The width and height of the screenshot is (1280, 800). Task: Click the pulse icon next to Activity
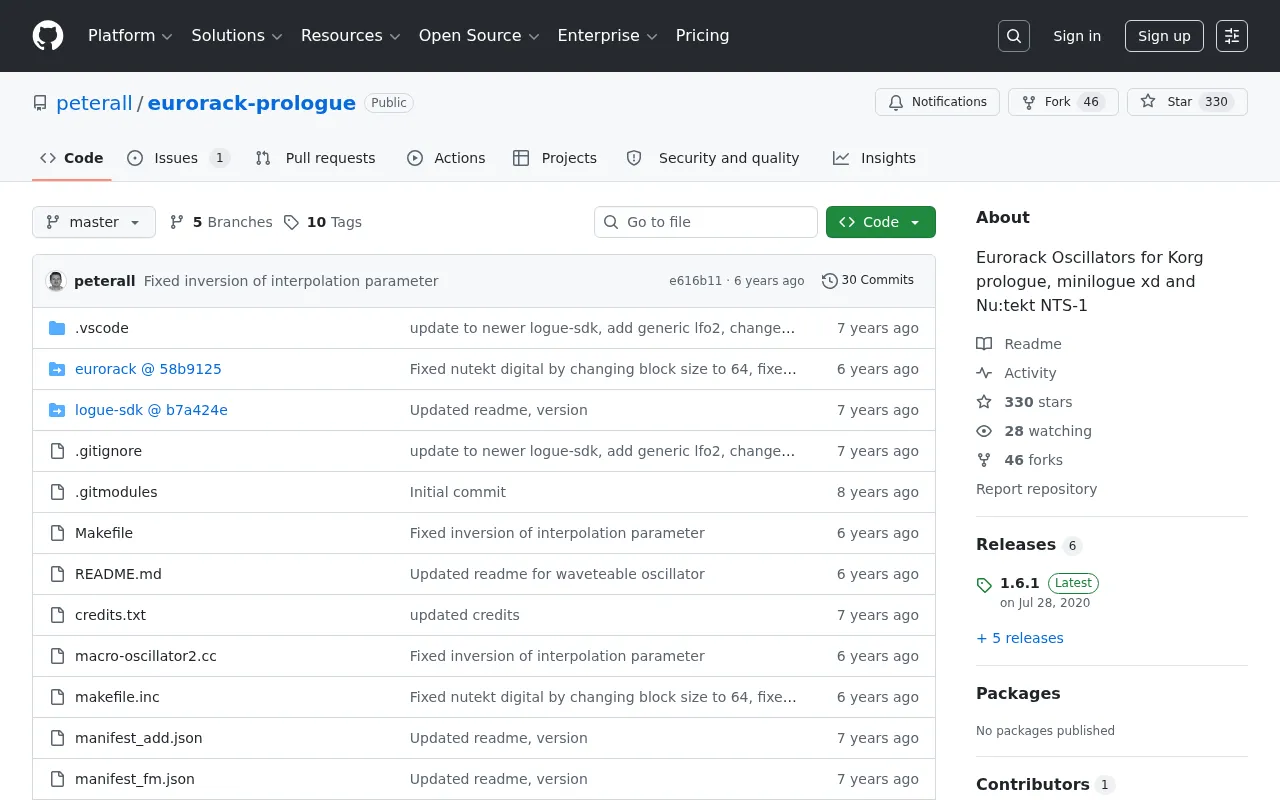click(x=984, y=373)
